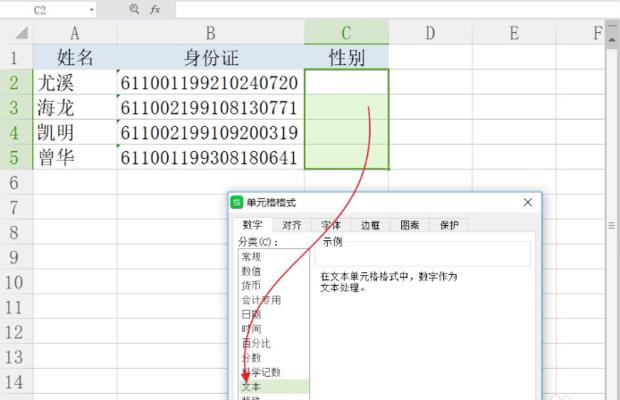The height and width of the screenshot is (400, 620).
Task: Select 文本 in the category list
Action: (x=251, y=385)
